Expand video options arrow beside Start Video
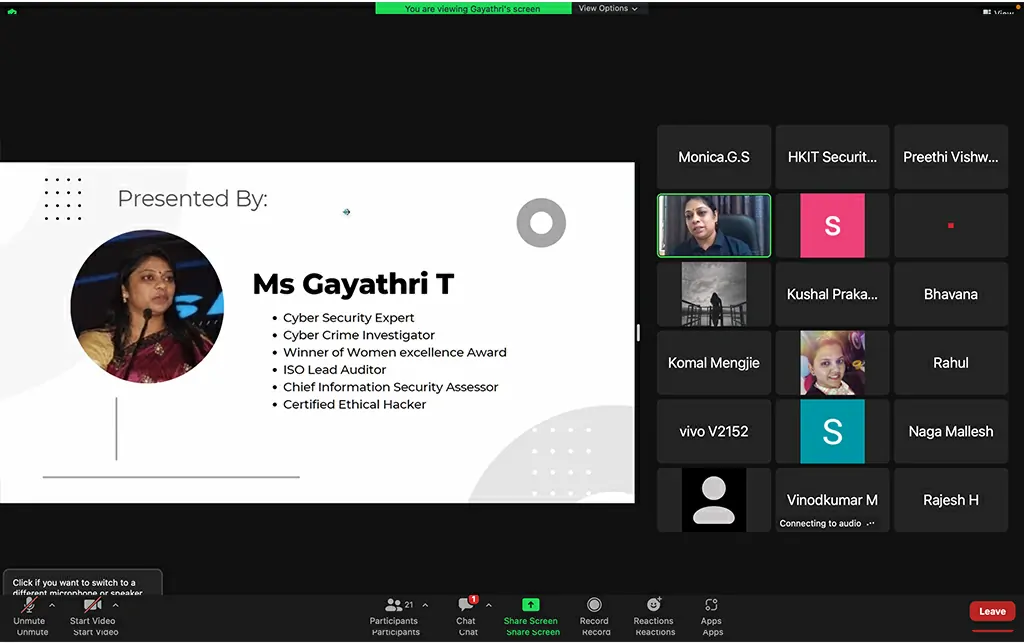This screenshot has width=1024, height=643. coord(116,605)
